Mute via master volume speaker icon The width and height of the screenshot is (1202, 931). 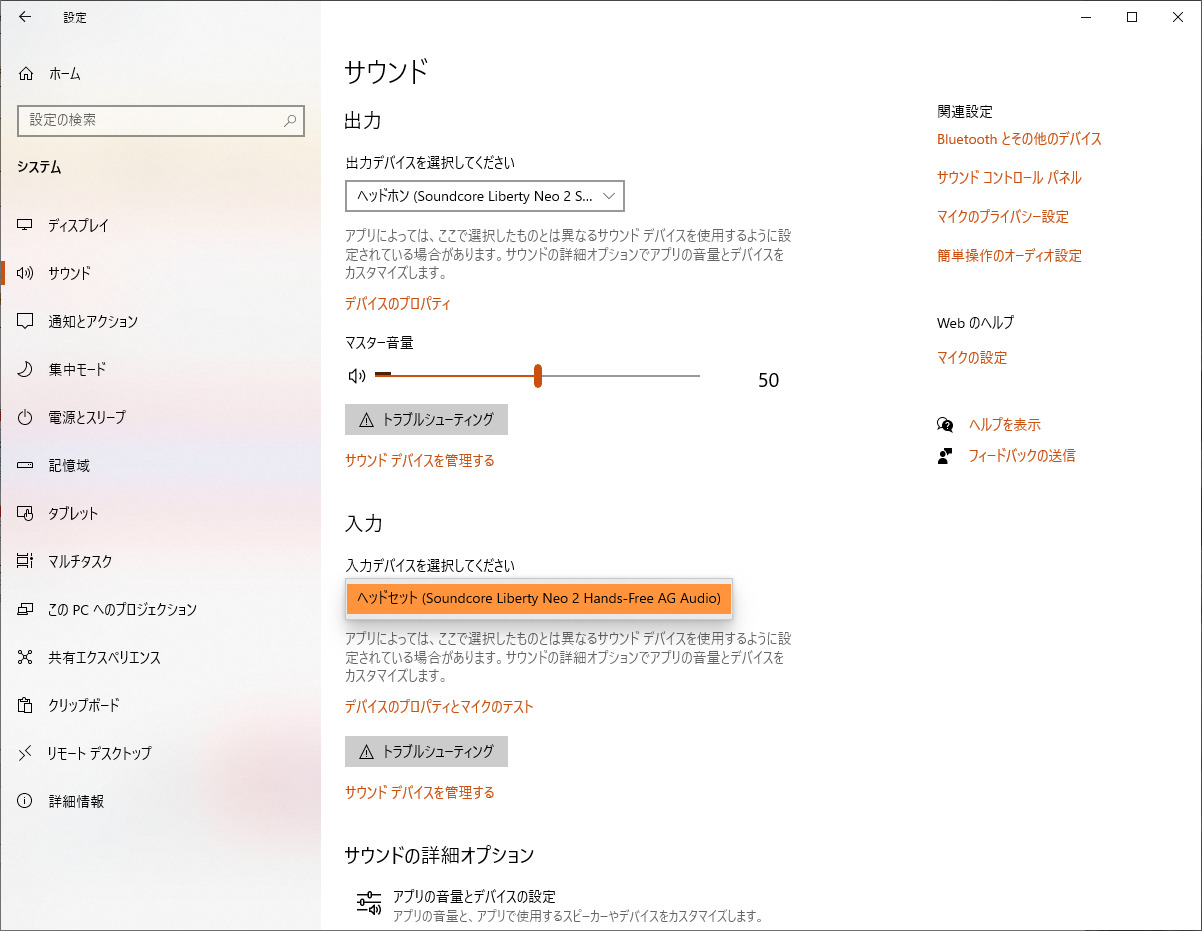coord(356,376)
